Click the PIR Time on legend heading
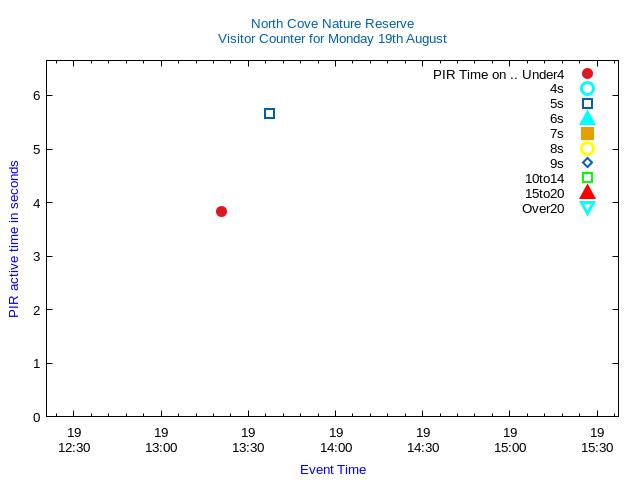This screenshot has height=480, width=640. 498,74
